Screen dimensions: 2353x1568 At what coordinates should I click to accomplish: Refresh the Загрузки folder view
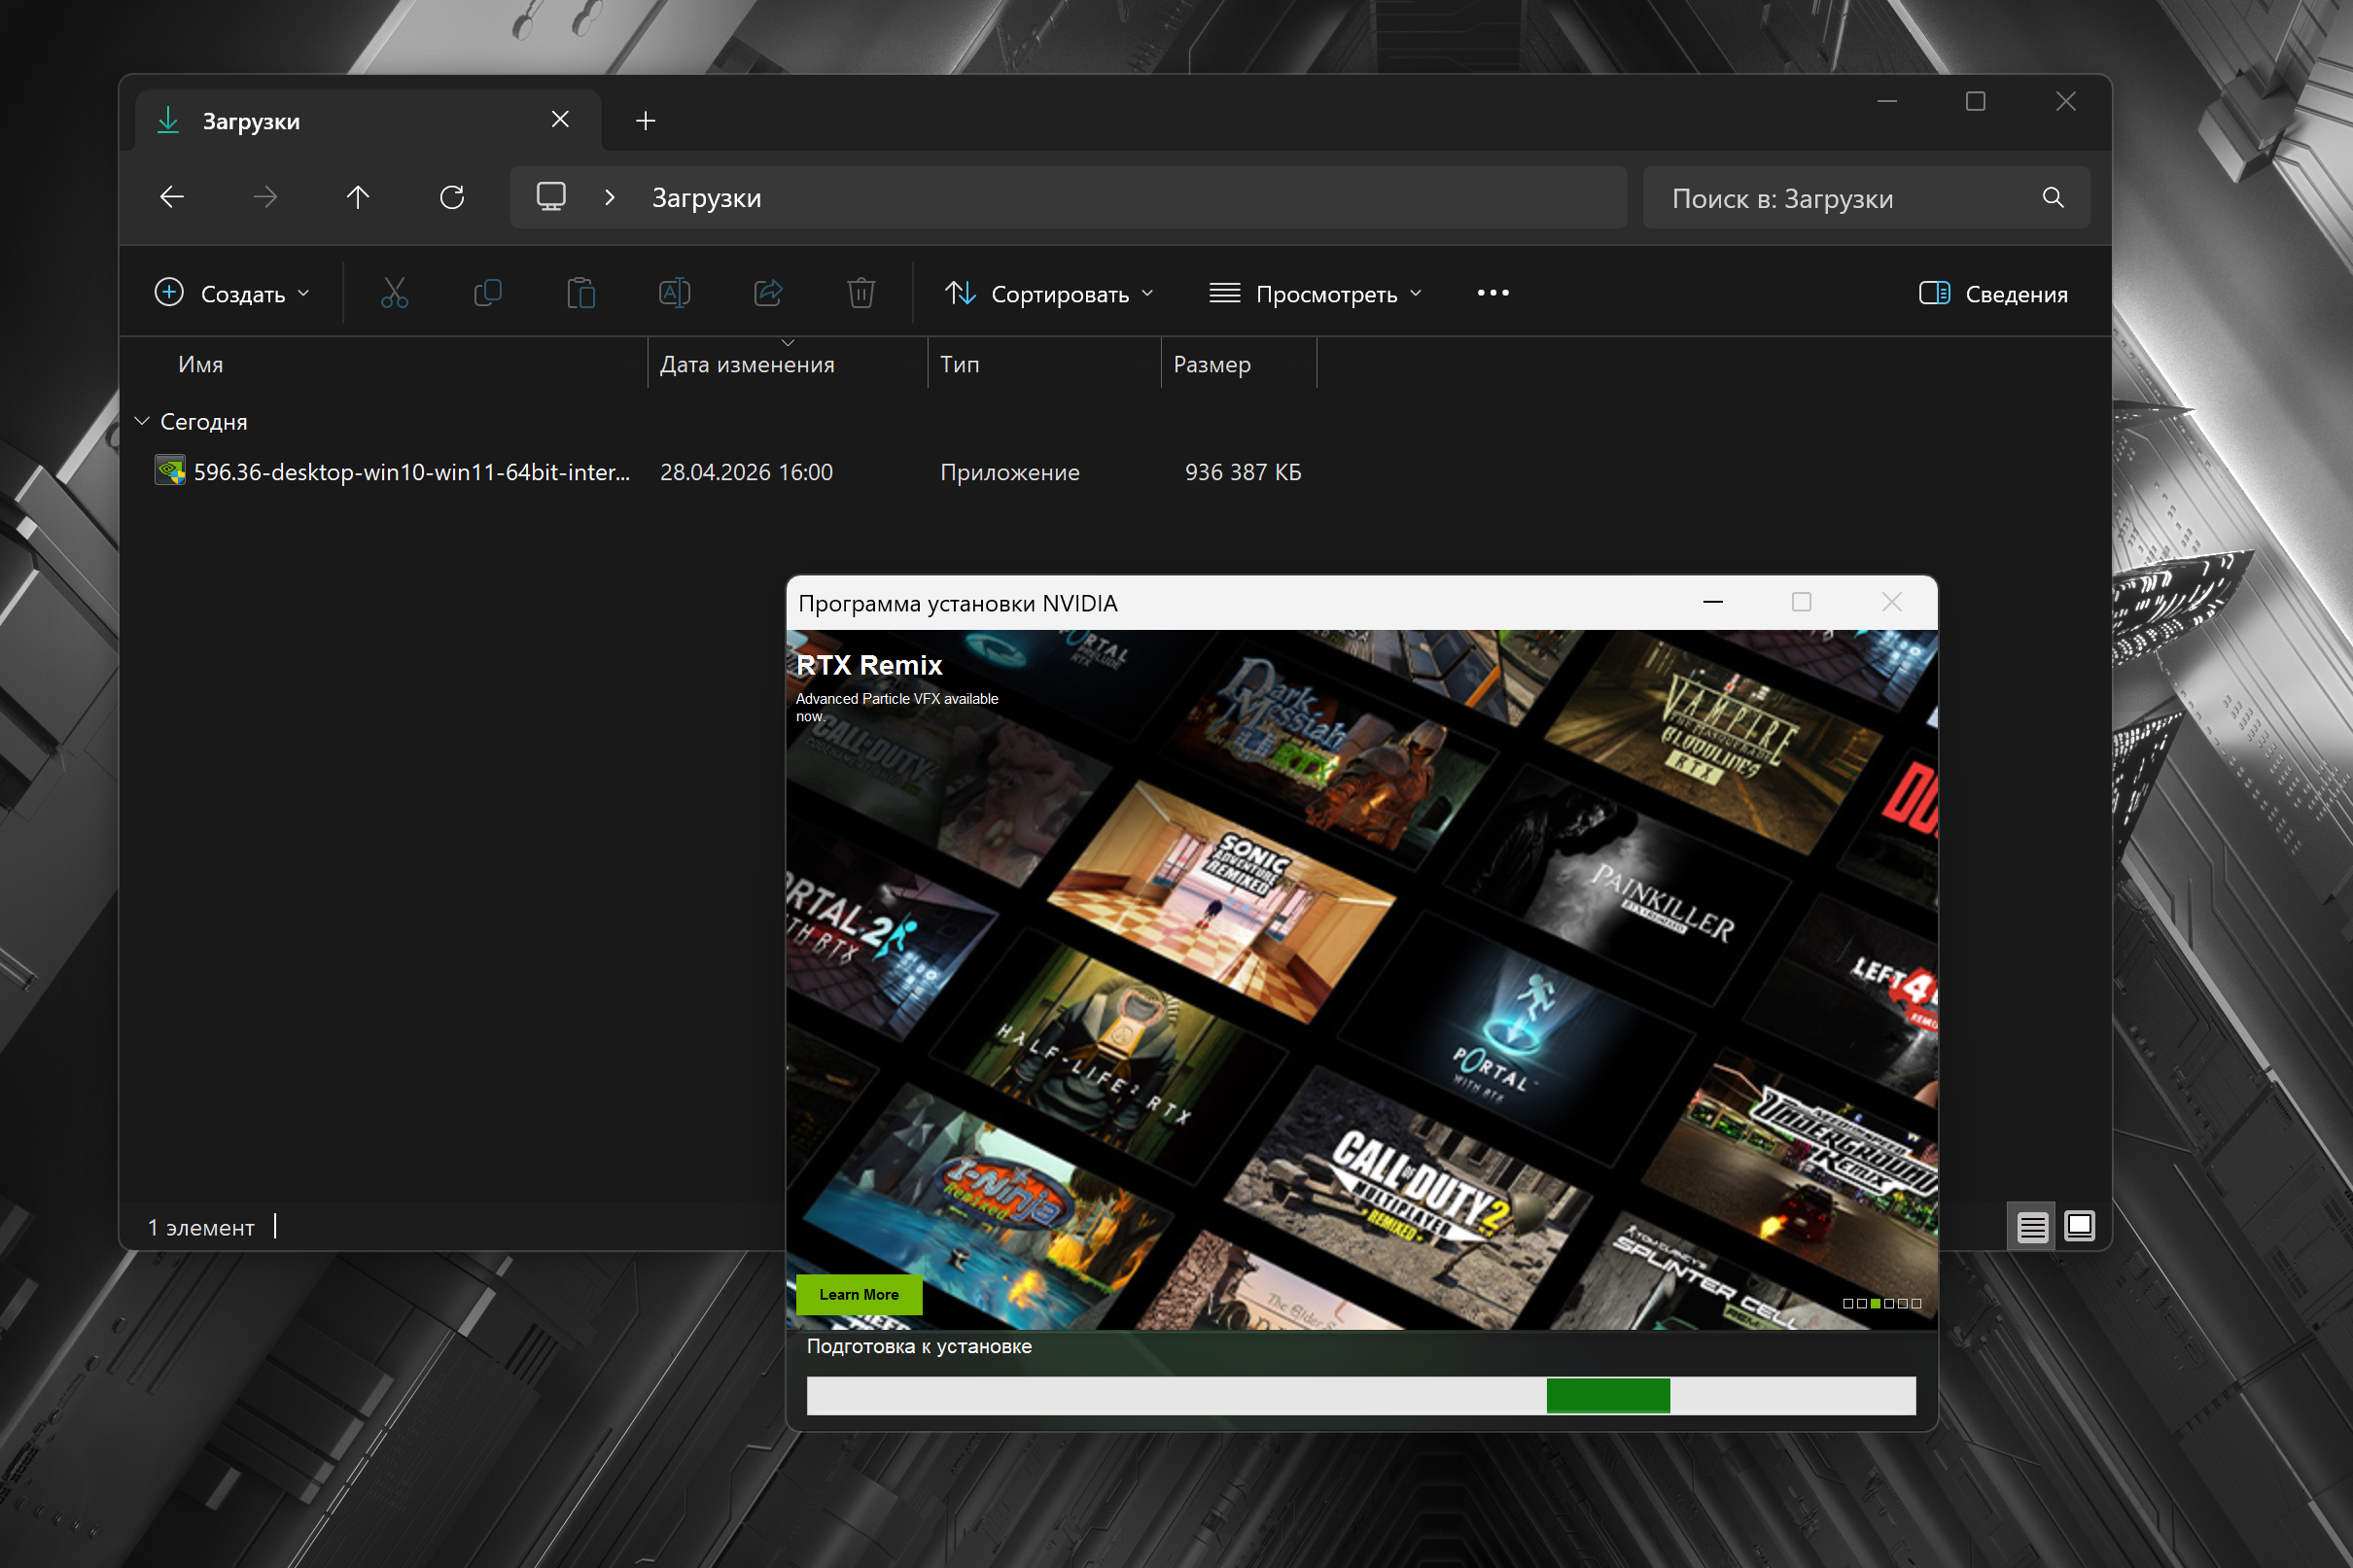coord(452,197)
